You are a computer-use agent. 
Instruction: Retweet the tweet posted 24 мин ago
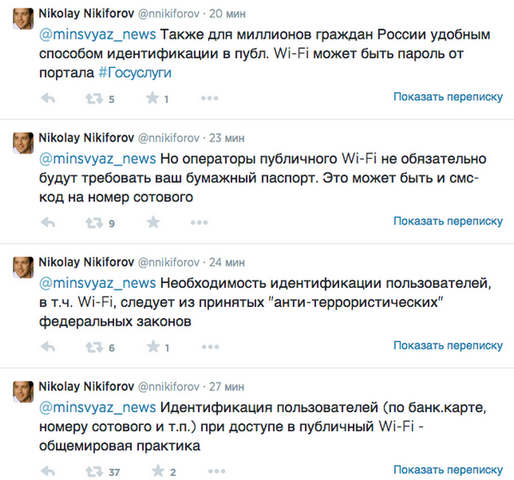click(x=94, y=347)
